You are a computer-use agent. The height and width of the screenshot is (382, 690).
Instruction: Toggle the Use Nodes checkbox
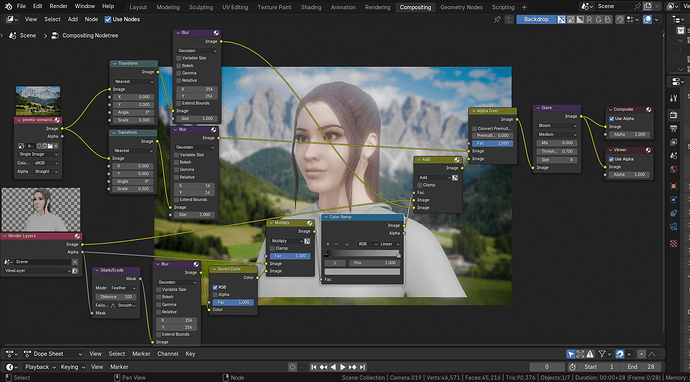pyautogui.click(x=108, y=19)
